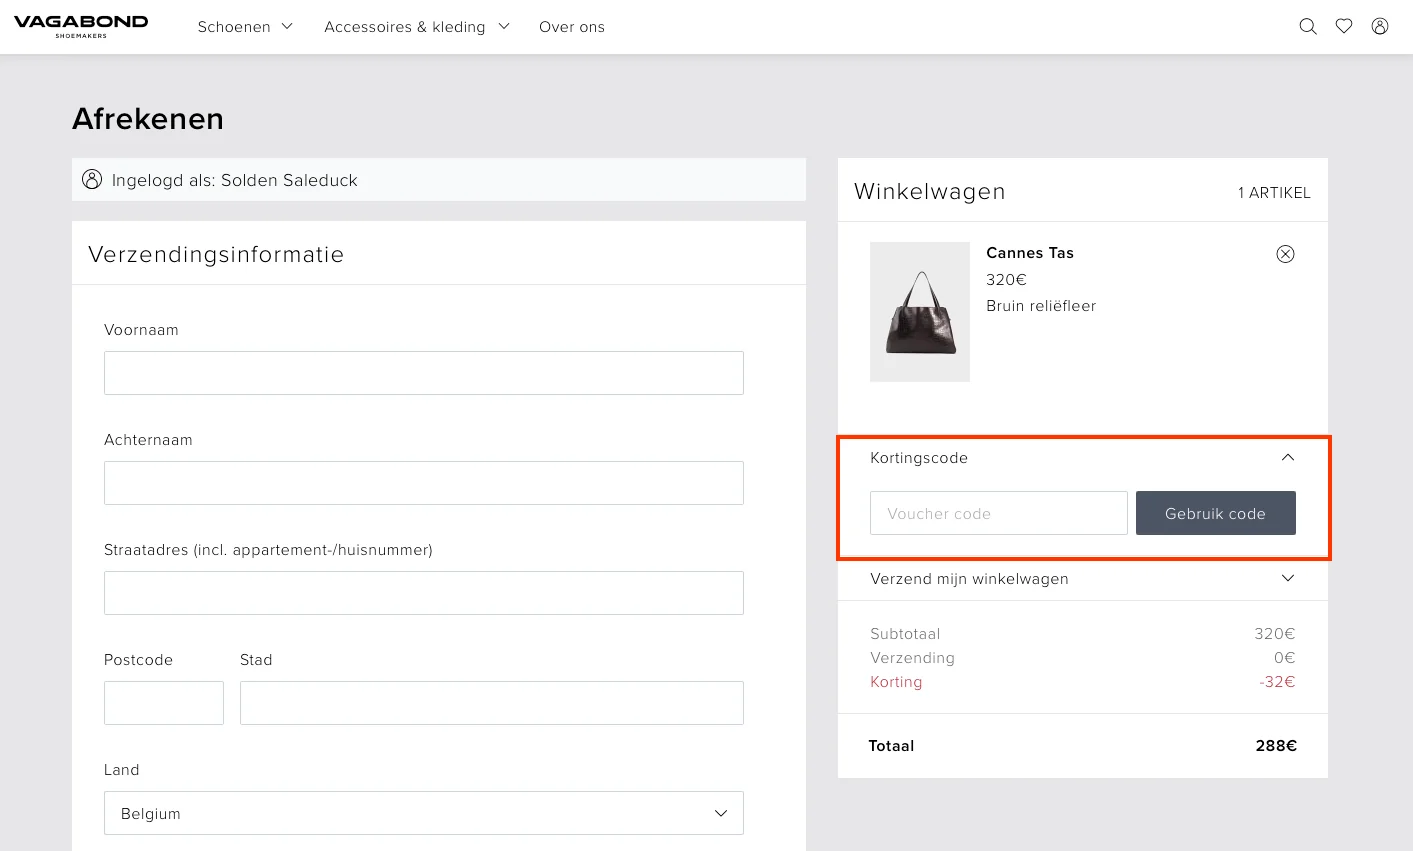Open the Land dropdown showing Belgium
This screenshot has height=851, width=1413.
click(x=424, y=813)
